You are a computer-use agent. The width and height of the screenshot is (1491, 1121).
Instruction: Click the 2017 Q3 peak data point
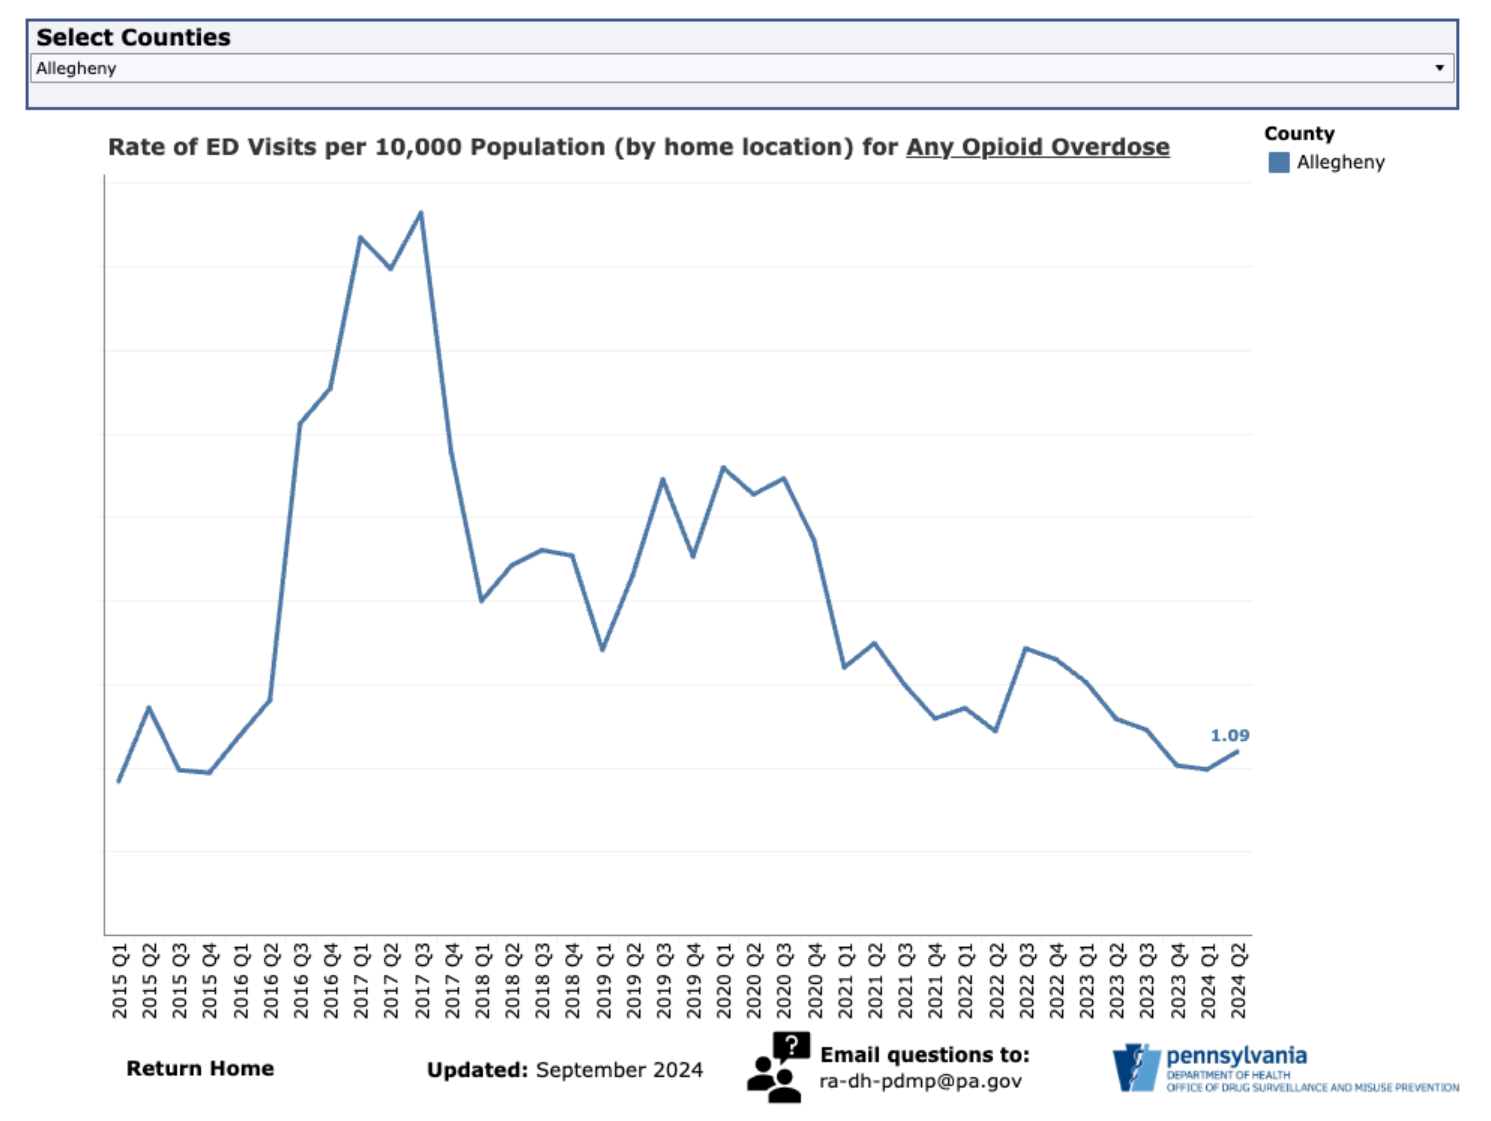coord(421,212)
